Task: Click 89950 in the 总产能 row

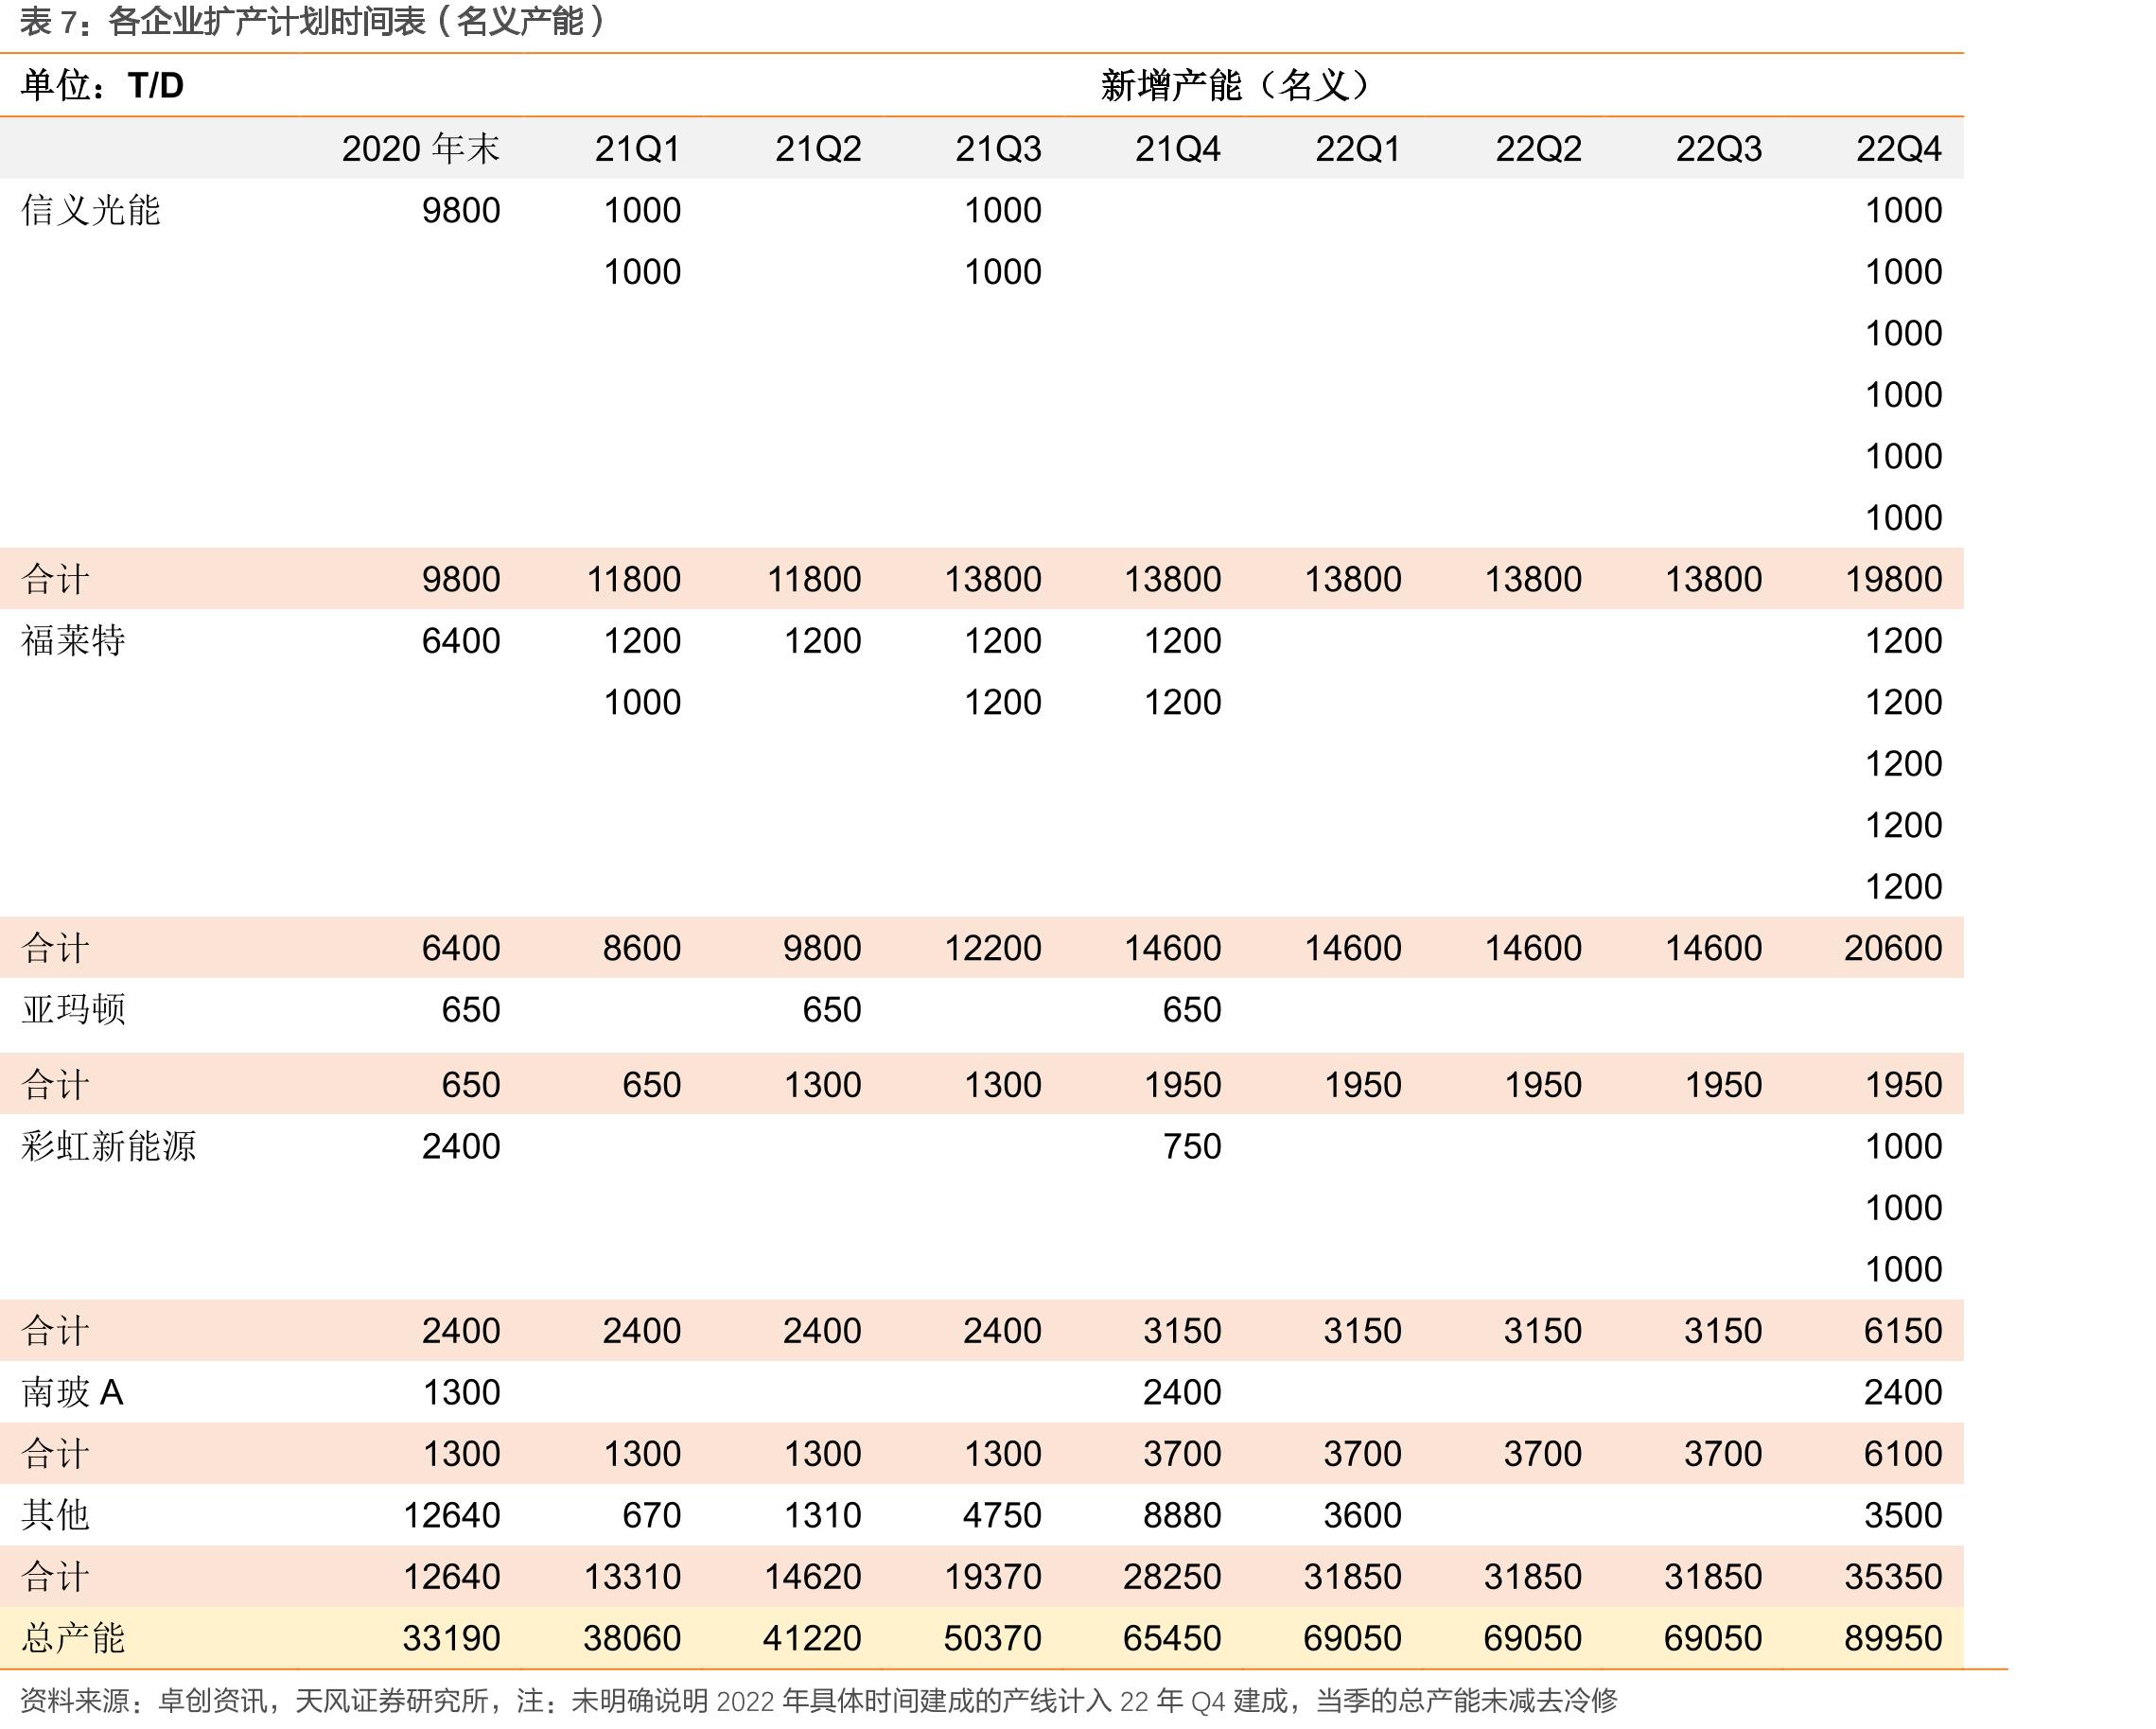Action: (x=1893, y=1638)
